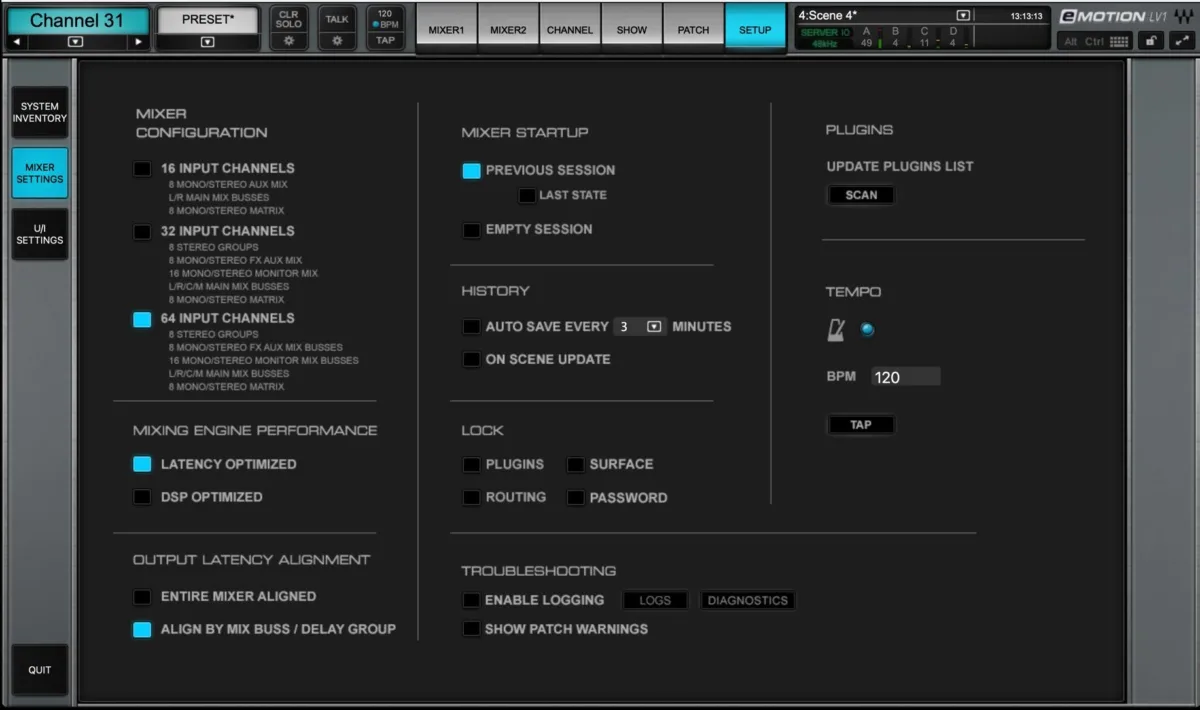Open the TALK gear settings
Image resolution: width=1200 pixels, height=710 pixels.
click(337, 41)
